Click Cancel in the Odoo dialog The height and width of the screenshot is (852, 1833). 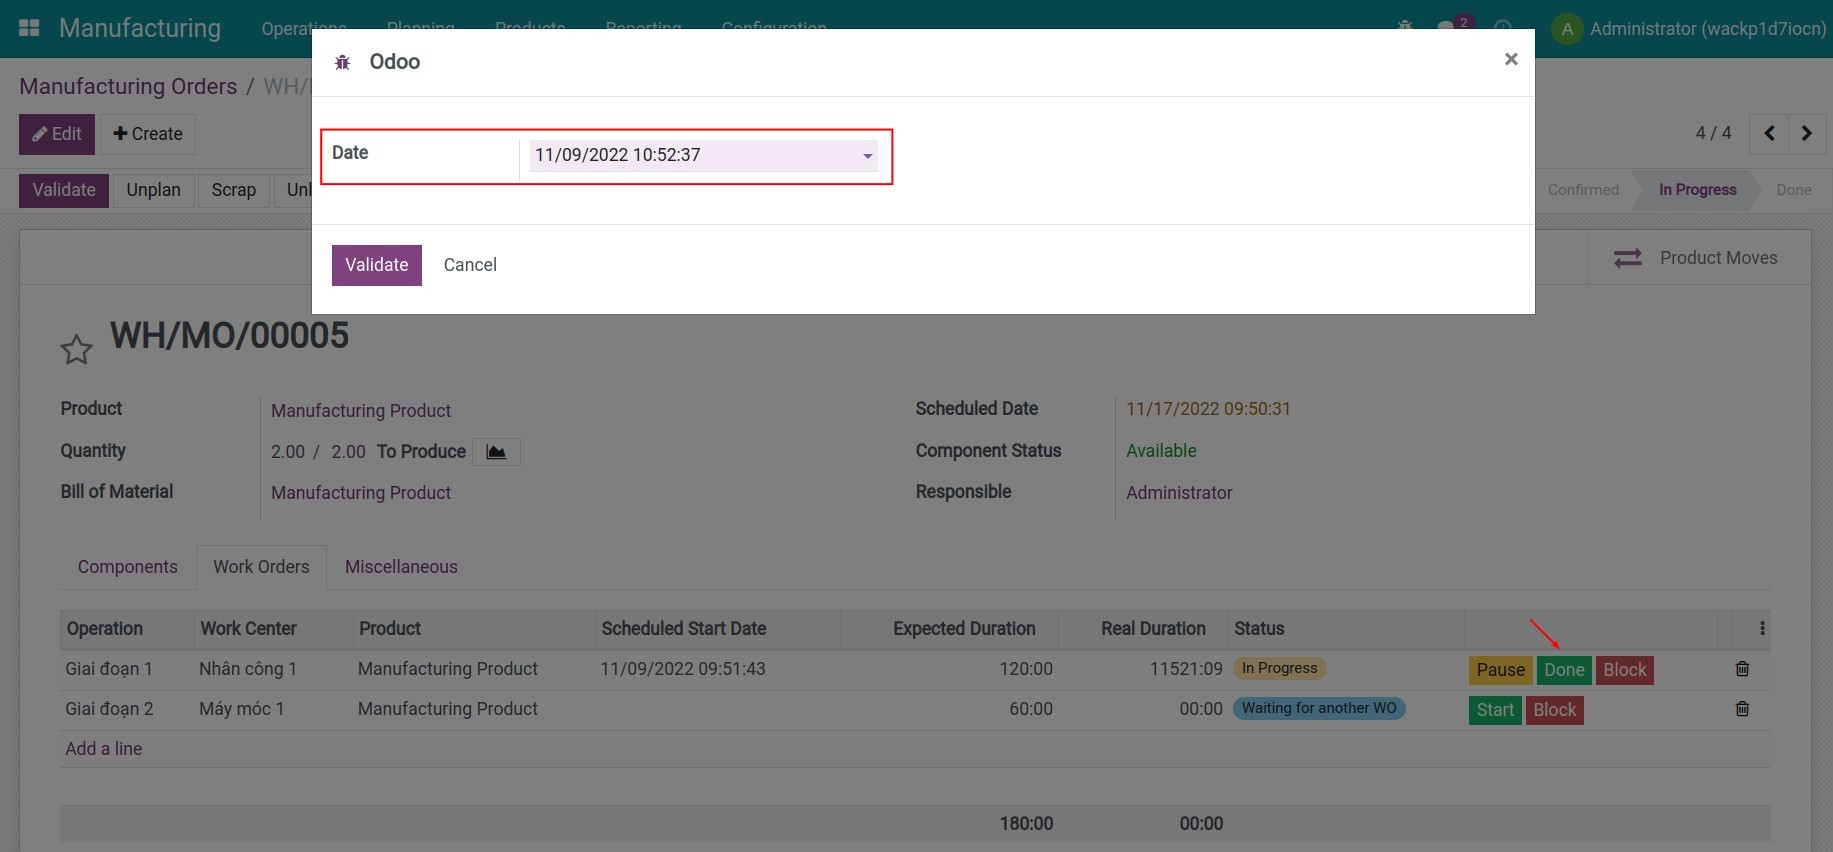[x=470, y=265]
